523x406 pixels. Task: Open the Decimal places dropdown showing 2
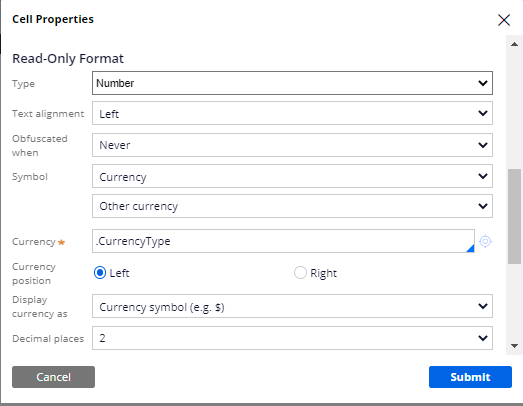click(292, 338)
